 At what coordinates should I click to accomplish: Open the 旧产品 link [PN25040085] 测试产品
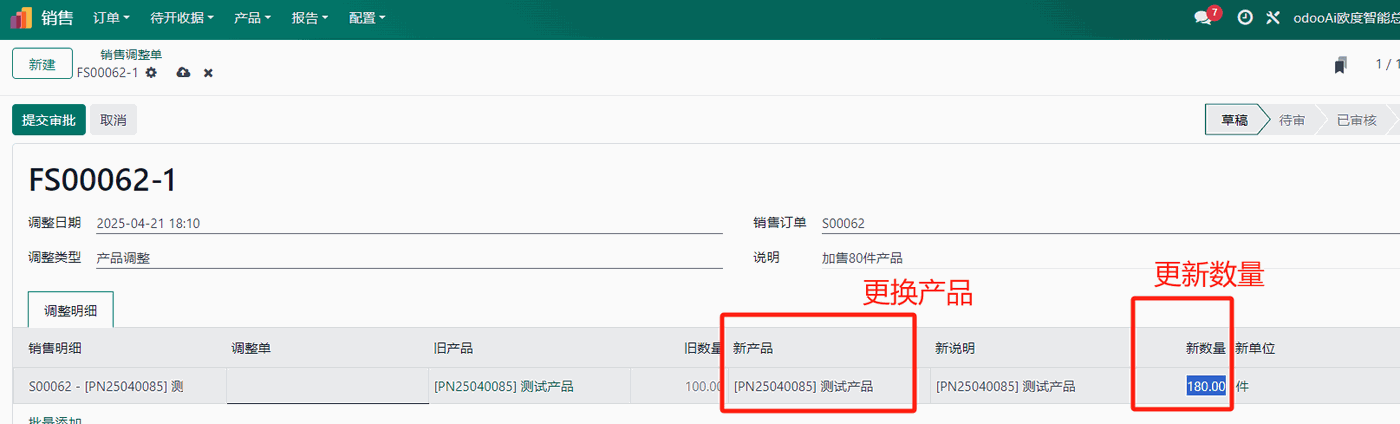pyautogui.click(x=504, y=386)
